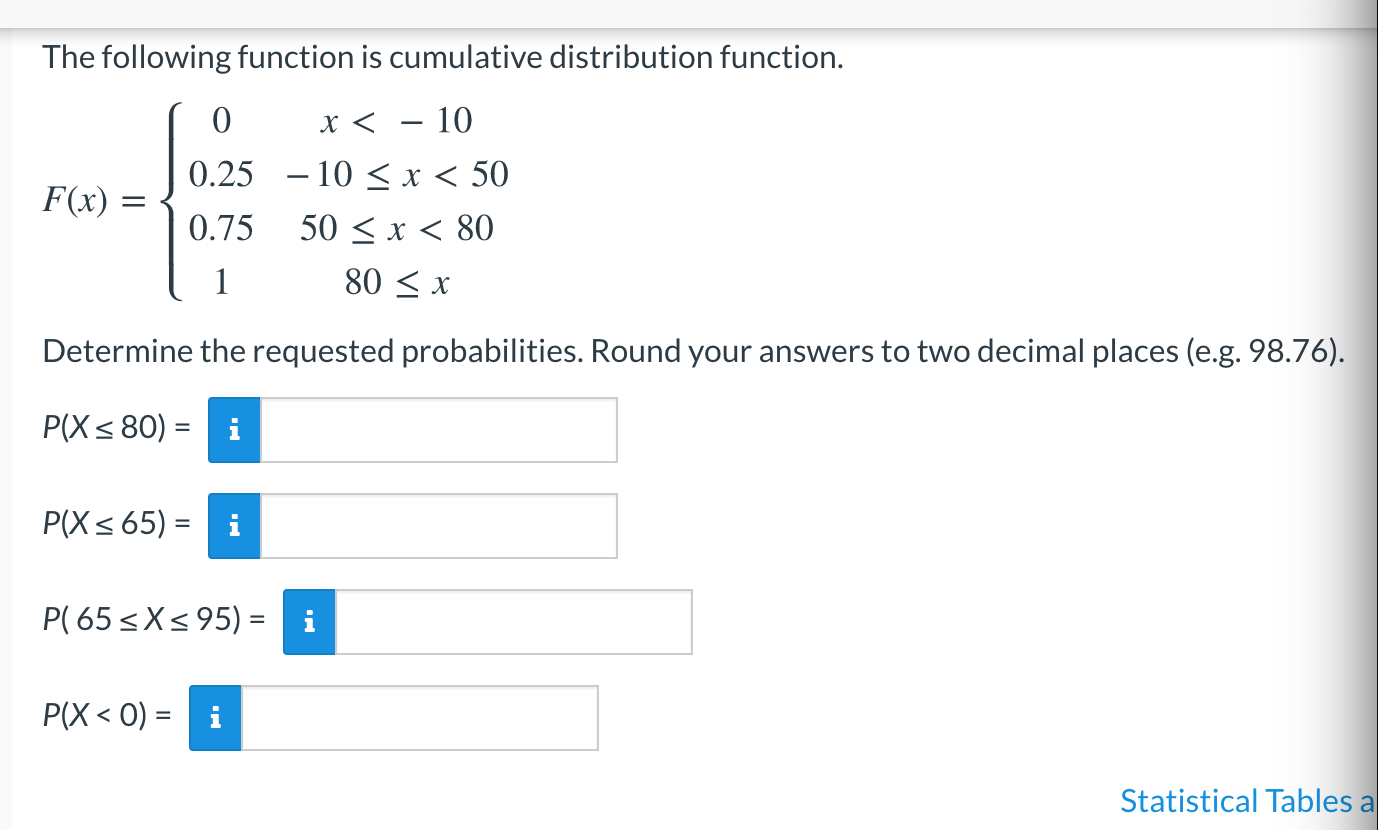The image size is (1378, 830).
Task: Click the answer box for P(X ≤ 65)
Action: [440, 526]
